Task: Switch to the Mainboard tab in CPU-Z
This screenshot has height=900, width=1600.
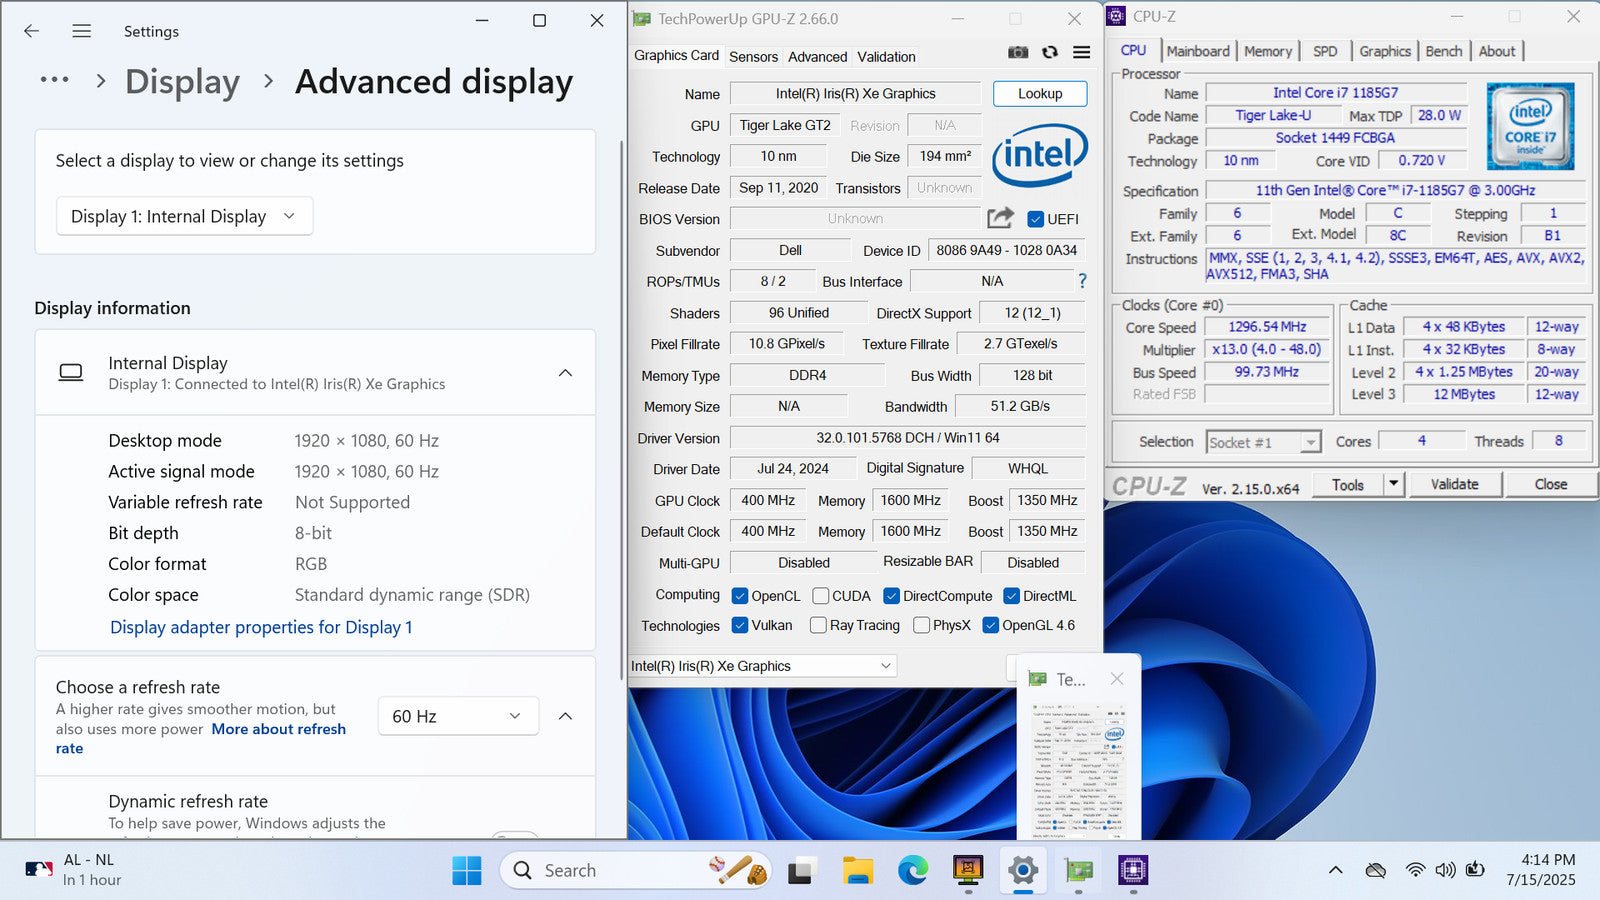Action: tap(1197, 51)
